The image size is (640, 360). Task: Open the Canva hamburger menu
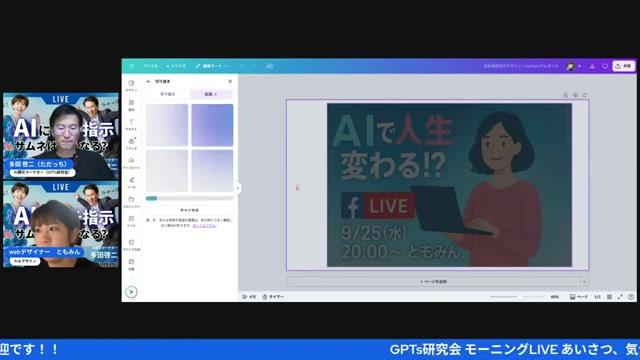coord(131,66)
